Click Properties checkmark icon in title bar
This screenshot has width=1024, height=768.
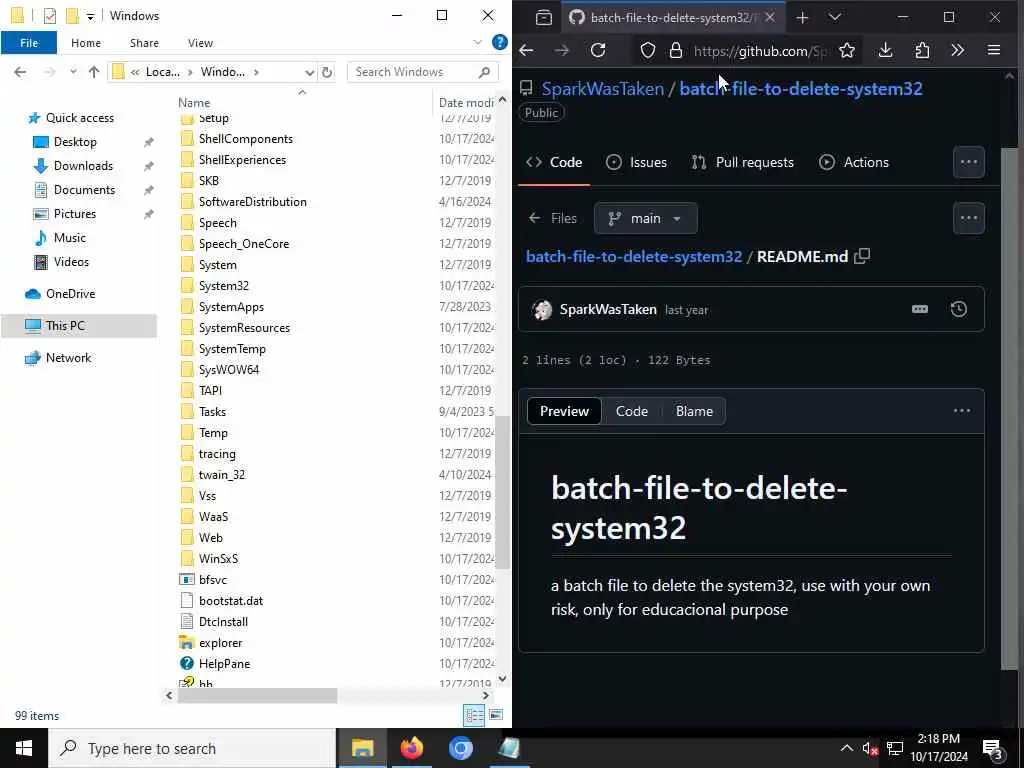click(x=50, y=16)
